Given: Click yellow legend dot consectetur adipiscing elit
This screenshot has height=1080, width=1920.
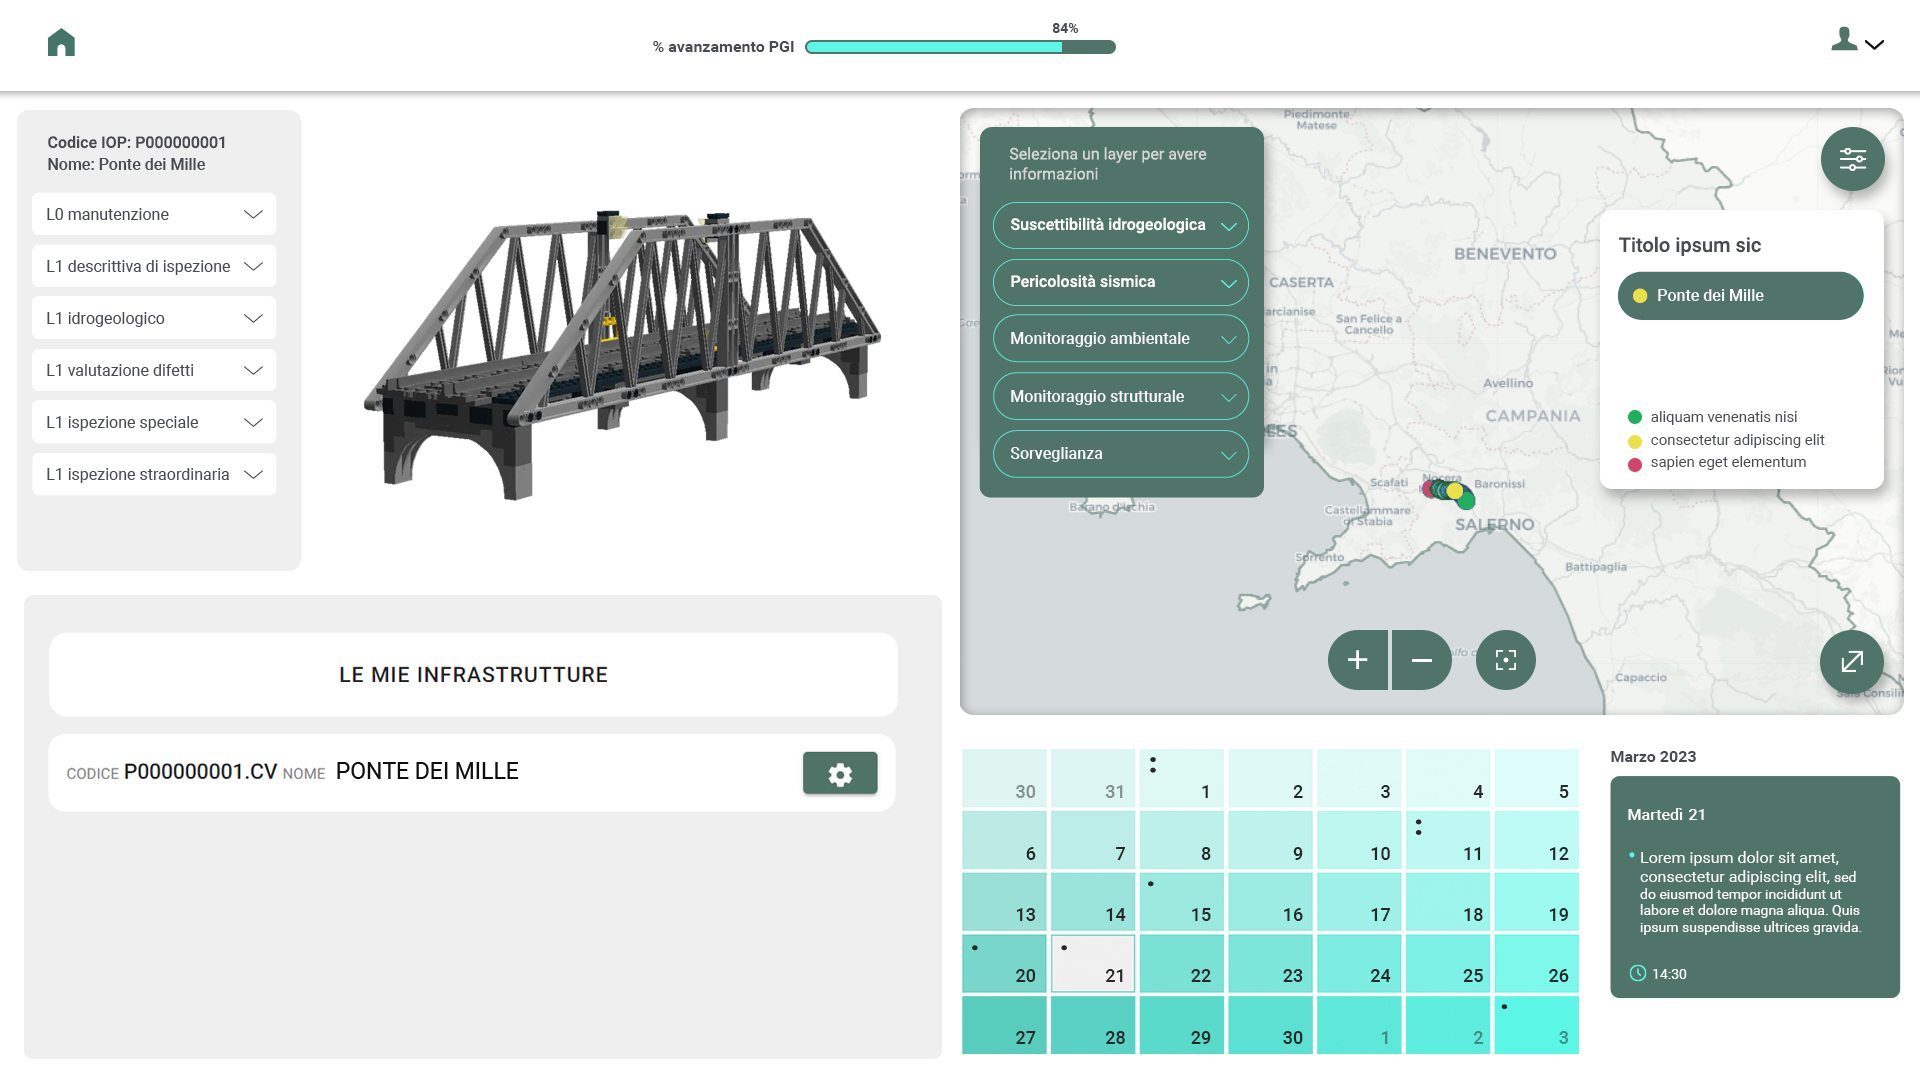Looking at the screenshot, I should pos(1635,441).
